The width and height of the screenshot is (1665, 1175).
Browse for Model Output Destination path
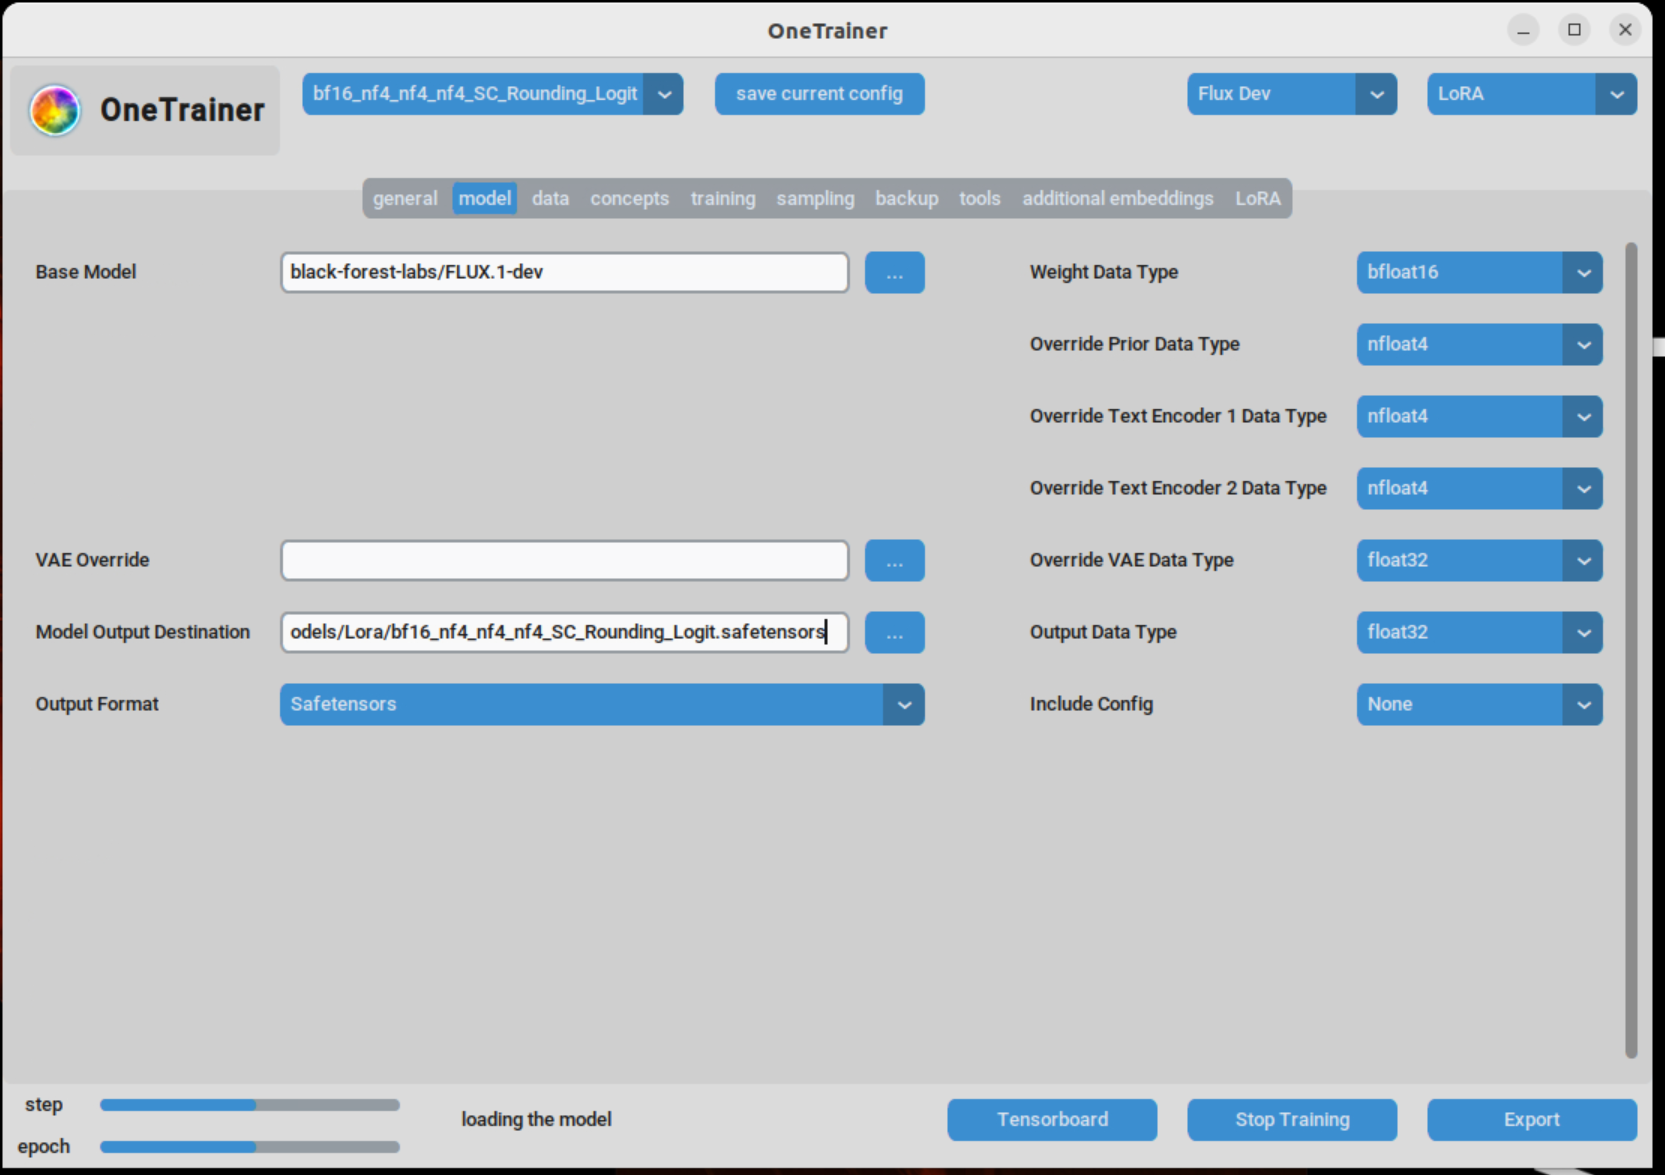[894, 632]
